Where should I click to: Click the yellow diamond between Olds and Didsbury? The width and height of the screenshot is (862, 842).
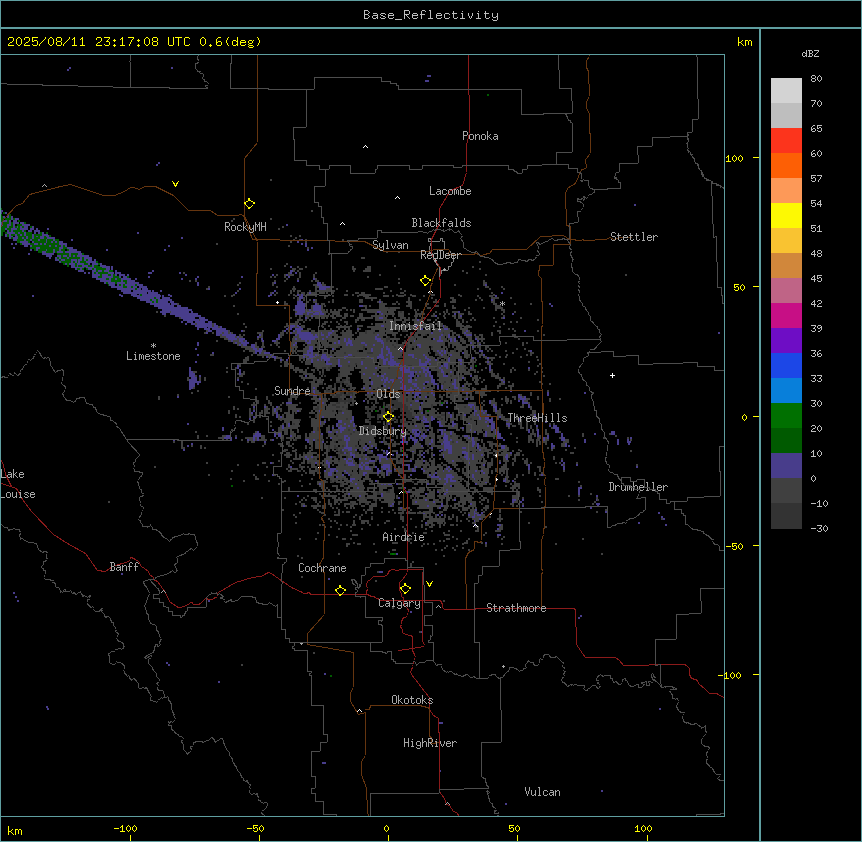pyautogui.click(x=389, y=417)
